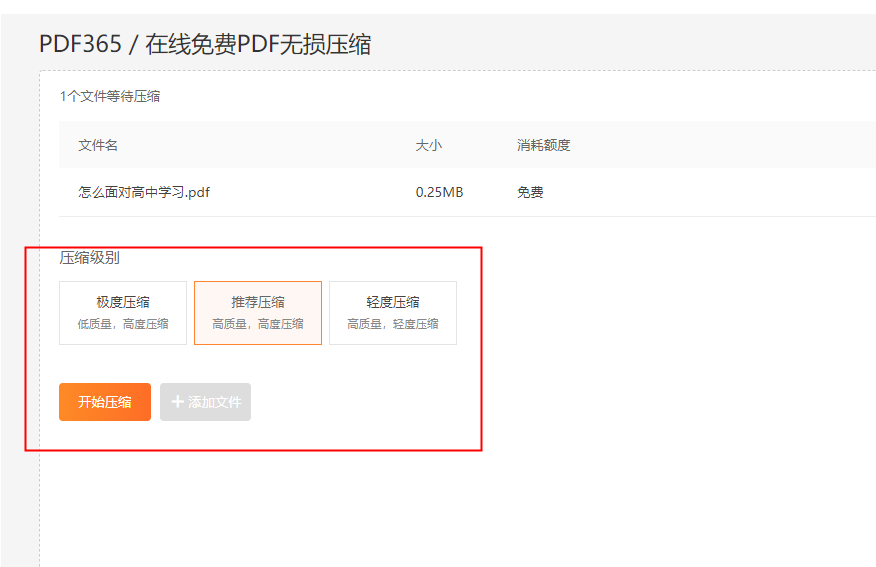The image size is (876, 567).
Task: Click the 文件名 column header
Action: pos(98,145)
